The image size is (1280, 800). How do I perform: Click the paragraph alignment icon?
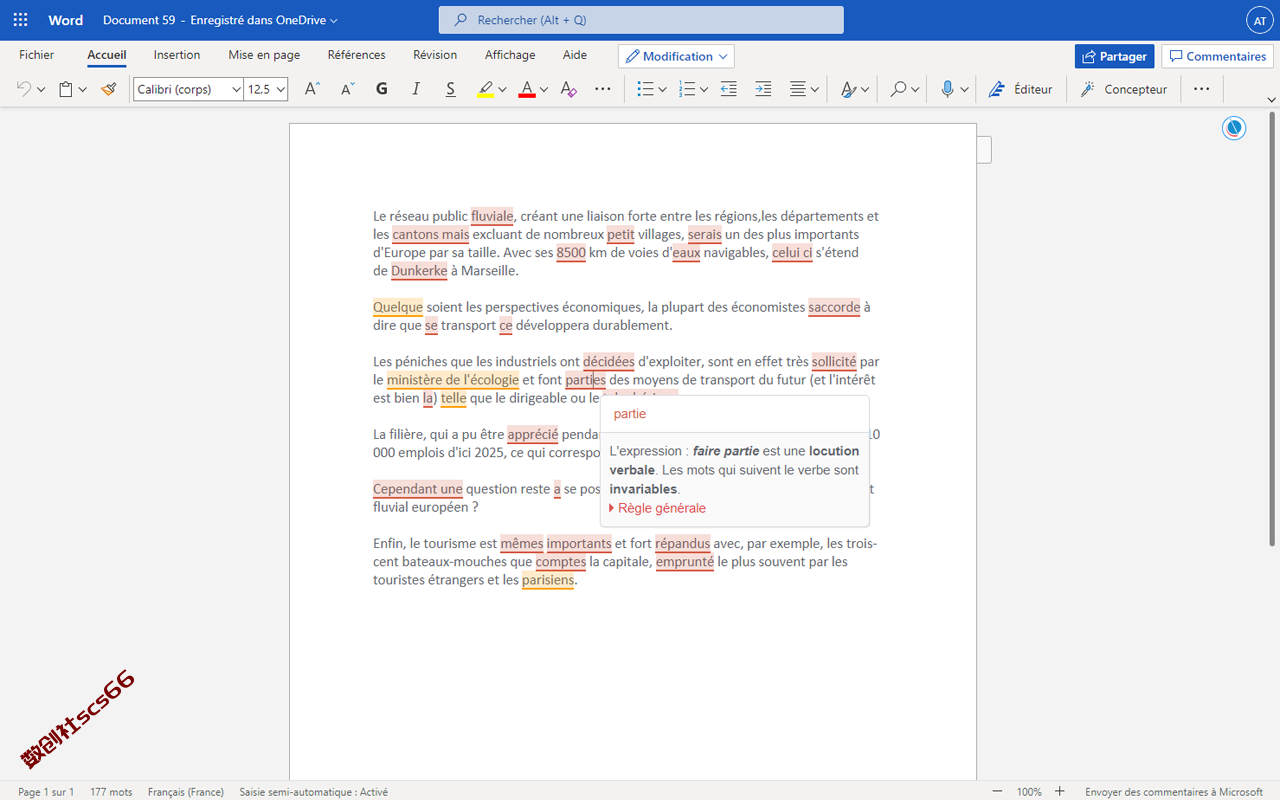(798, 89)
